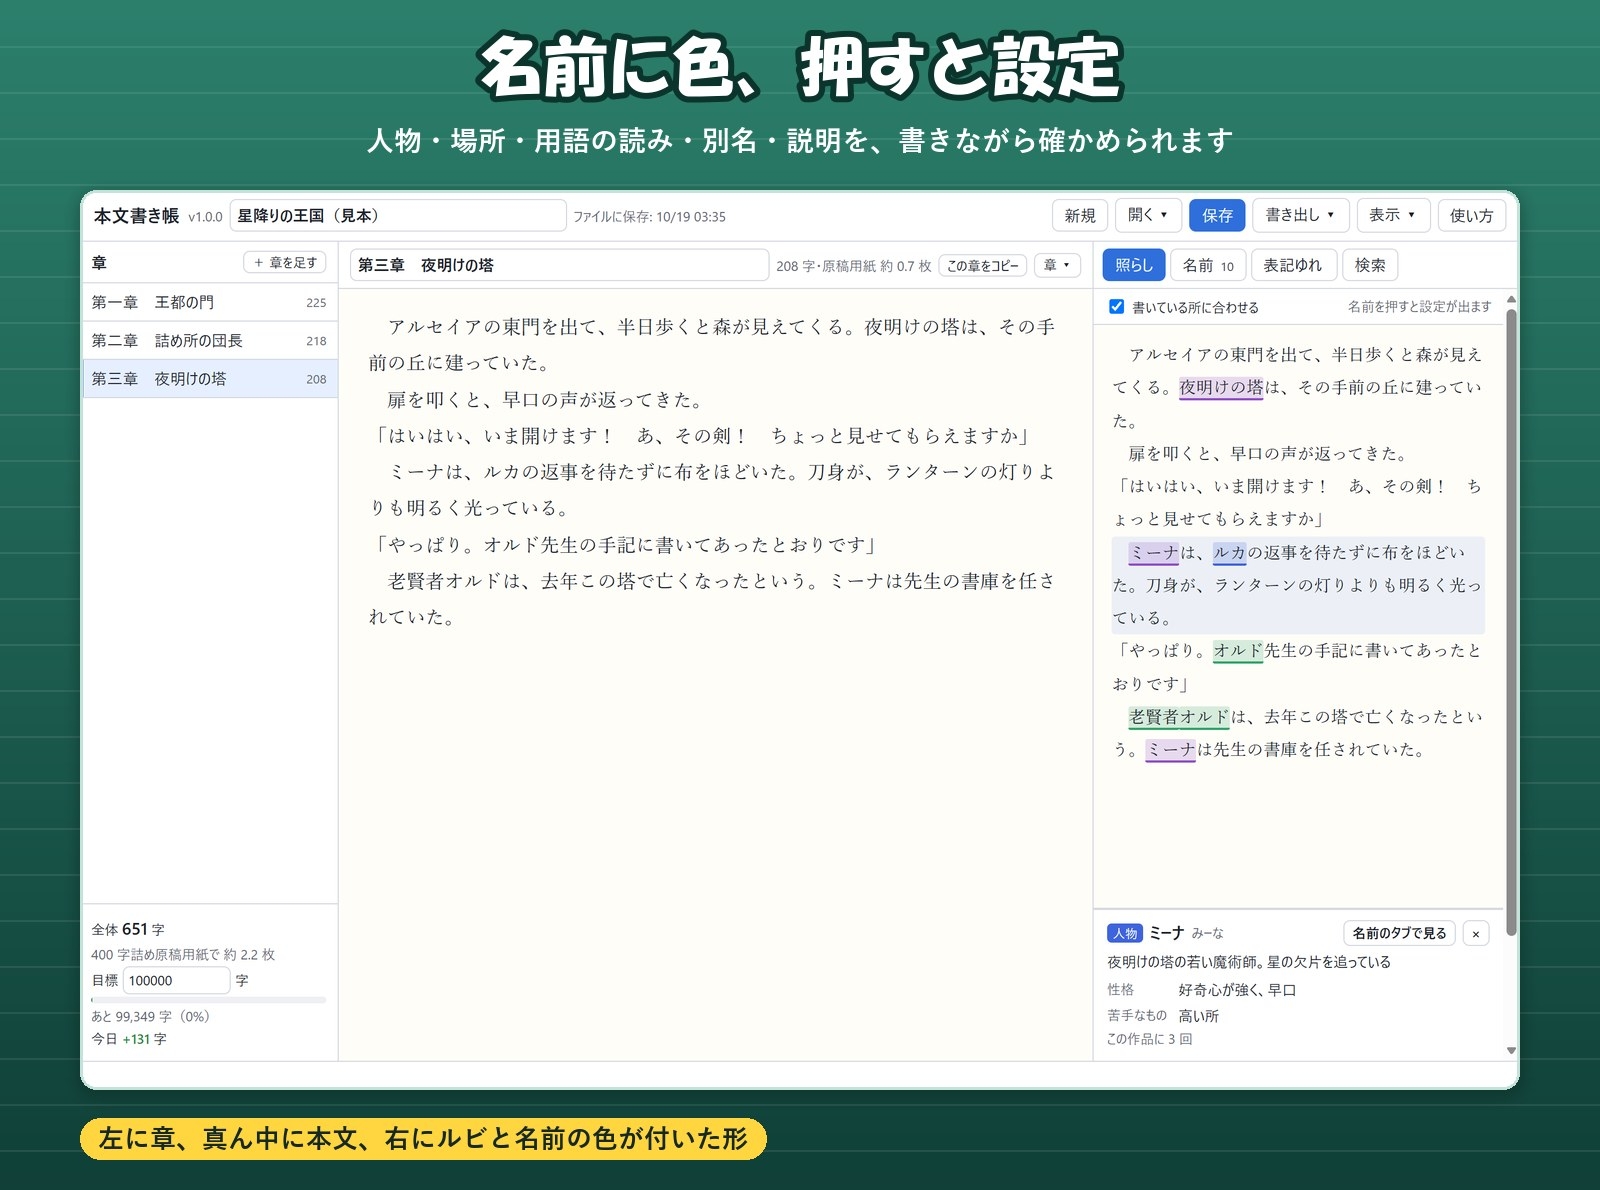Click the 新規 button
The width and height of the screenshot is (1600, 1190).
(x=1080, y=215)
